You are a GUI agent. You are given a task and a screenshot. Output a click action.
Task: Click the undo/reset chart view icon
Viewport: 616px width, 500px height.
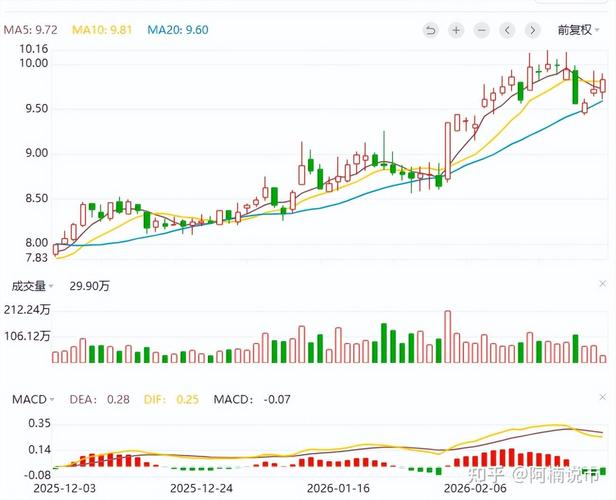[431, 30]
